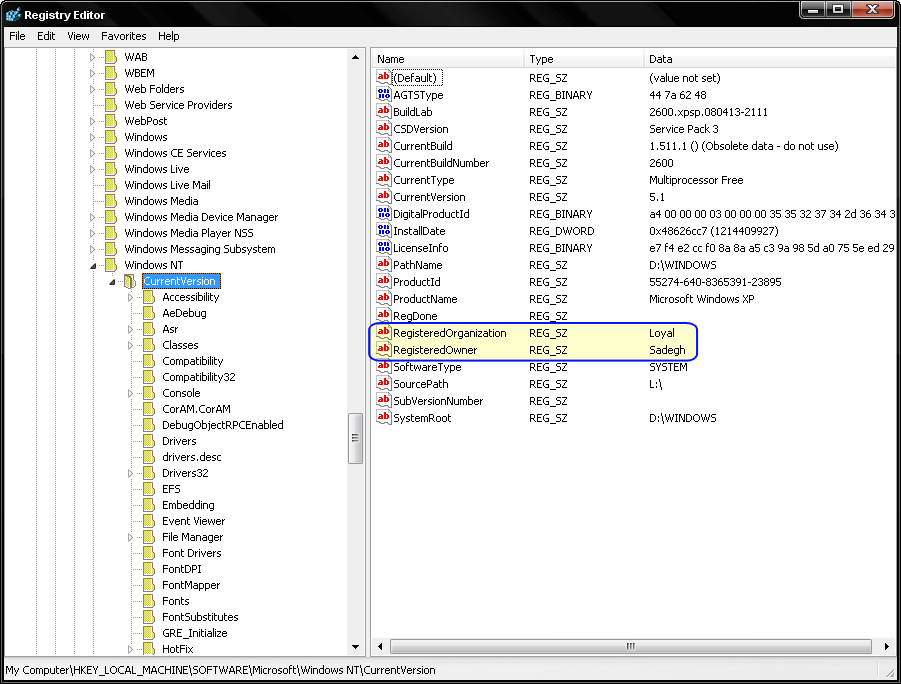Image resolution: width=901 pixels, height=684 pixels.
Task: Open the Edit menu
Action: [x=46, y=36]
